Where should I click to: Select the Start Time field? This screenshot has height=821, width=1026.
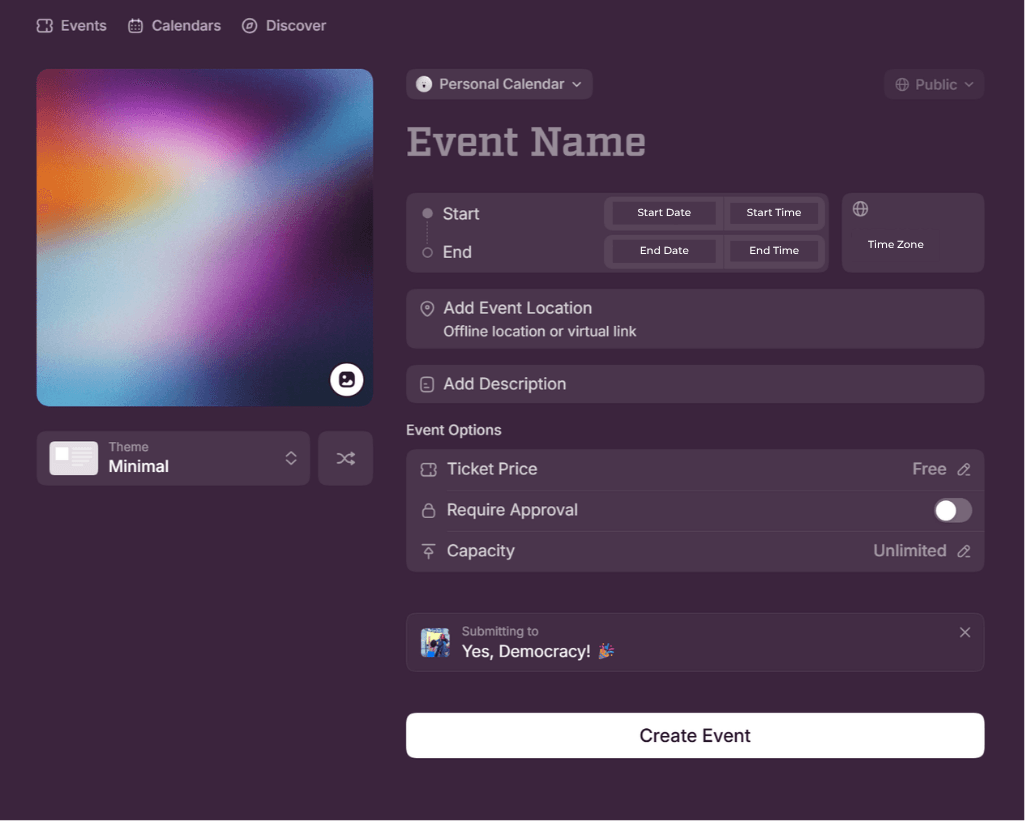(x=773, y=213)
